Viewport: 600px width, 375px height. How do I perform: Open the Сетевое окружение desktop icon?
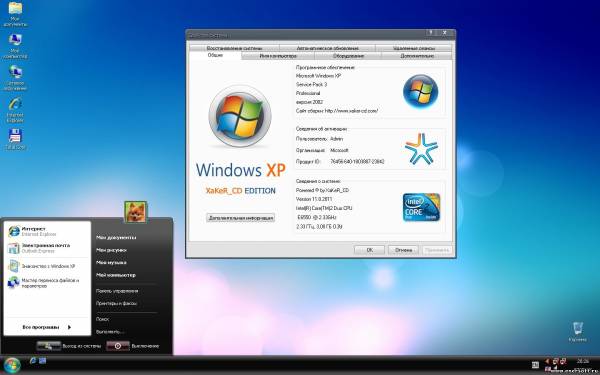(15, 78)
